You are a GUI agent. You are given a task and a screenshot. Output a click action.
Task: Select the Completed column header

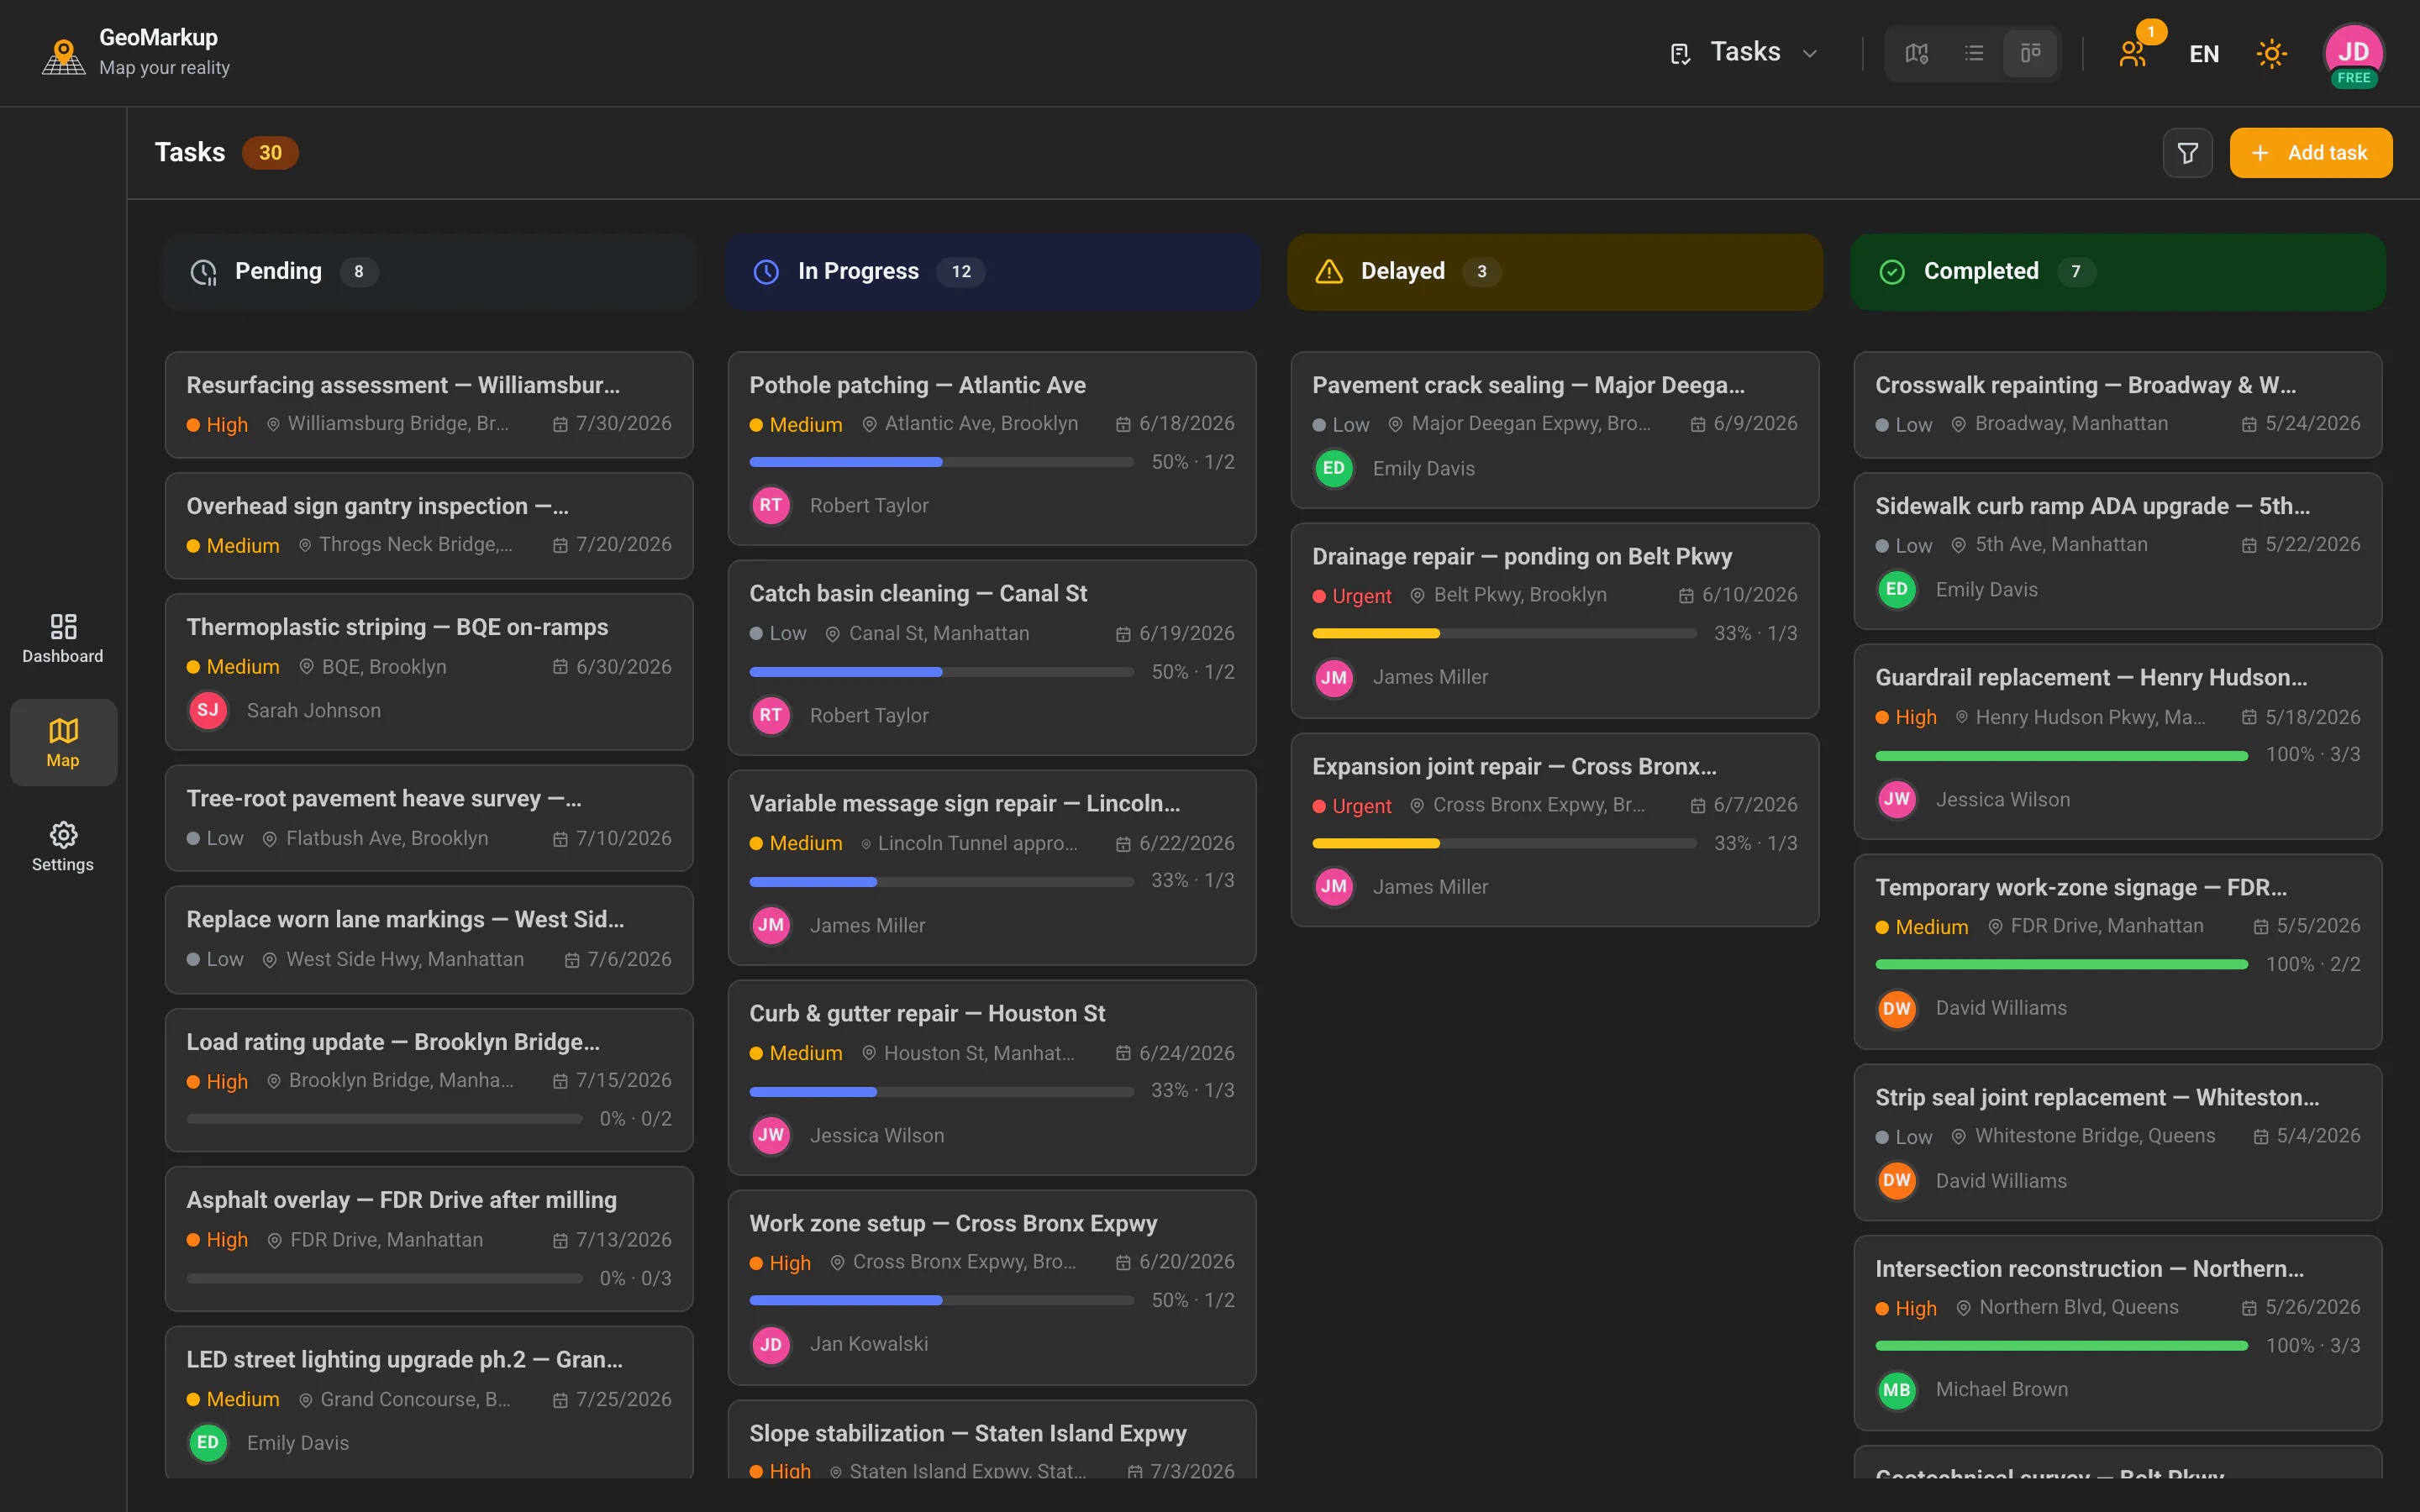(2118, 272)
